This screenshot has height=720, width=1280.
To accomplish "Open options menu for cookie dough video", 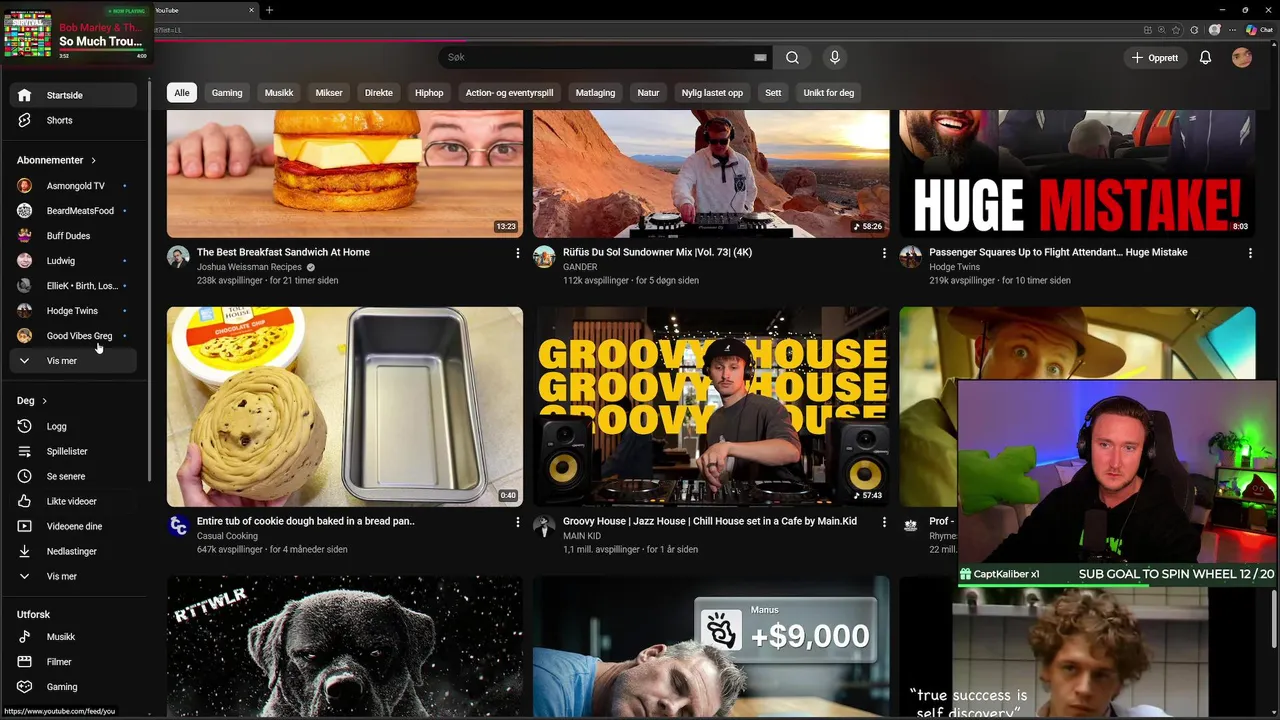I will (517, 522).
